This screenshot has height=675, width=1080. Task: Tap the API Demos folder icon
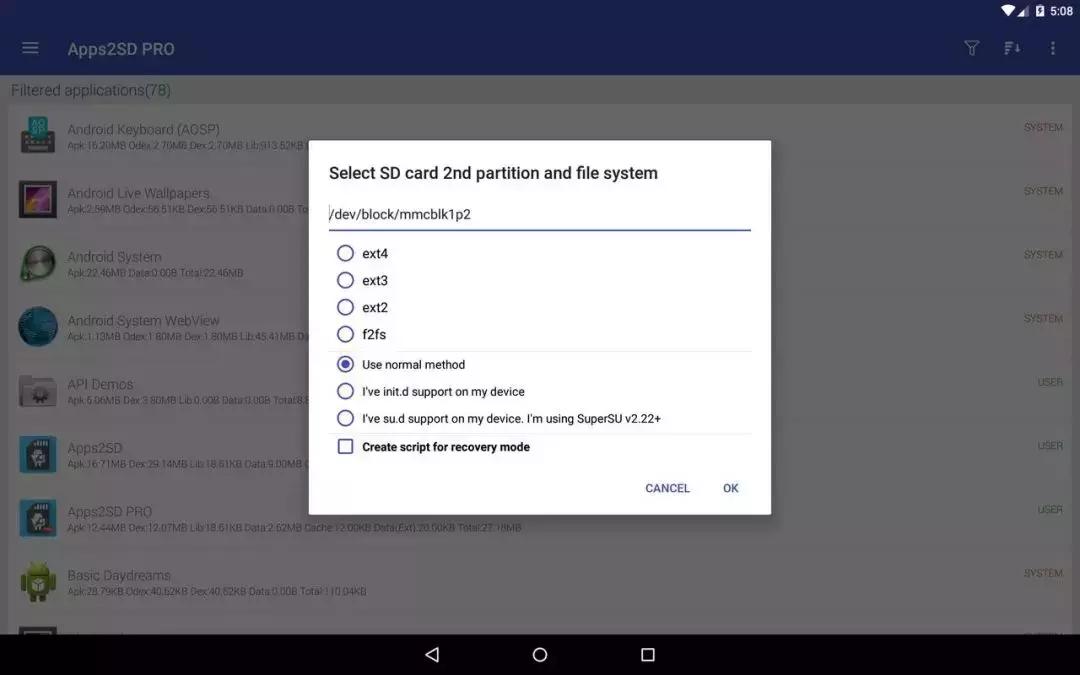click(38, 391)
